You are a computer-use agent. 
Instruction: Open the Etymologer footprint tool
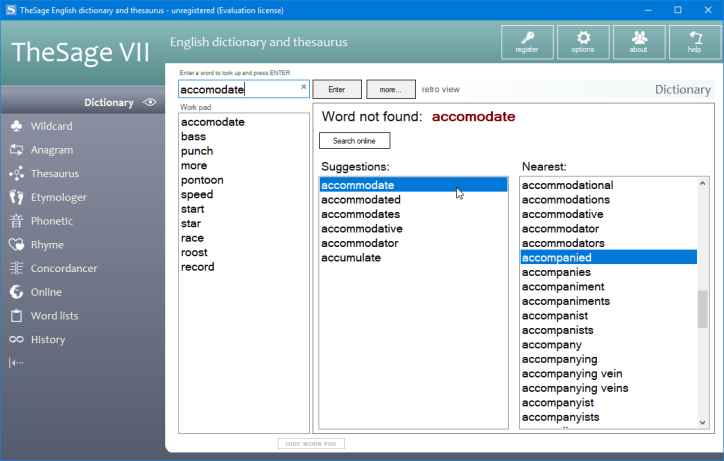[x=58, y=197]
